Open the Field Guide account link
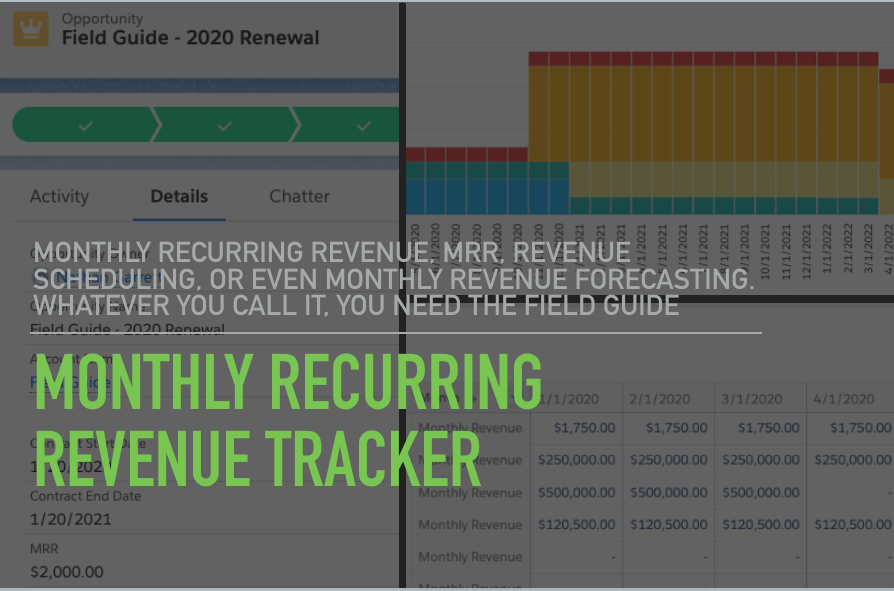Screen dimensions: 894x591 (55, 381)
